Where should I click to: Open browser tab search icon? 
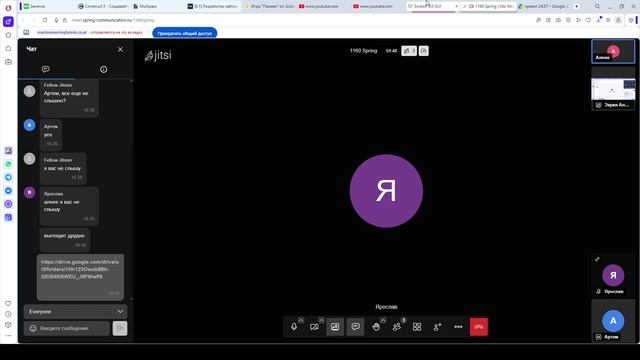[x=597, y=6]
